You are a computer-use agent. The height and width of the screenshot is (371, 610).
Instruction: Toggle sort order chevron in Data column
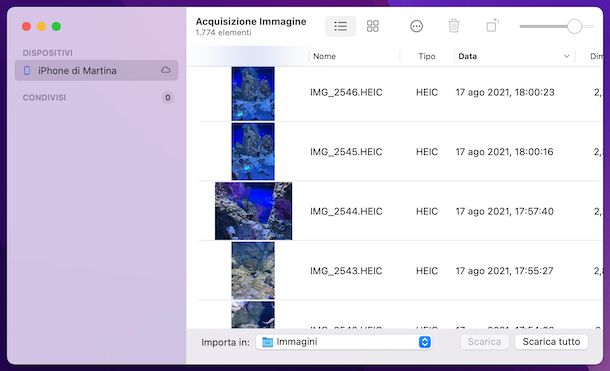(x=566, y=56)
